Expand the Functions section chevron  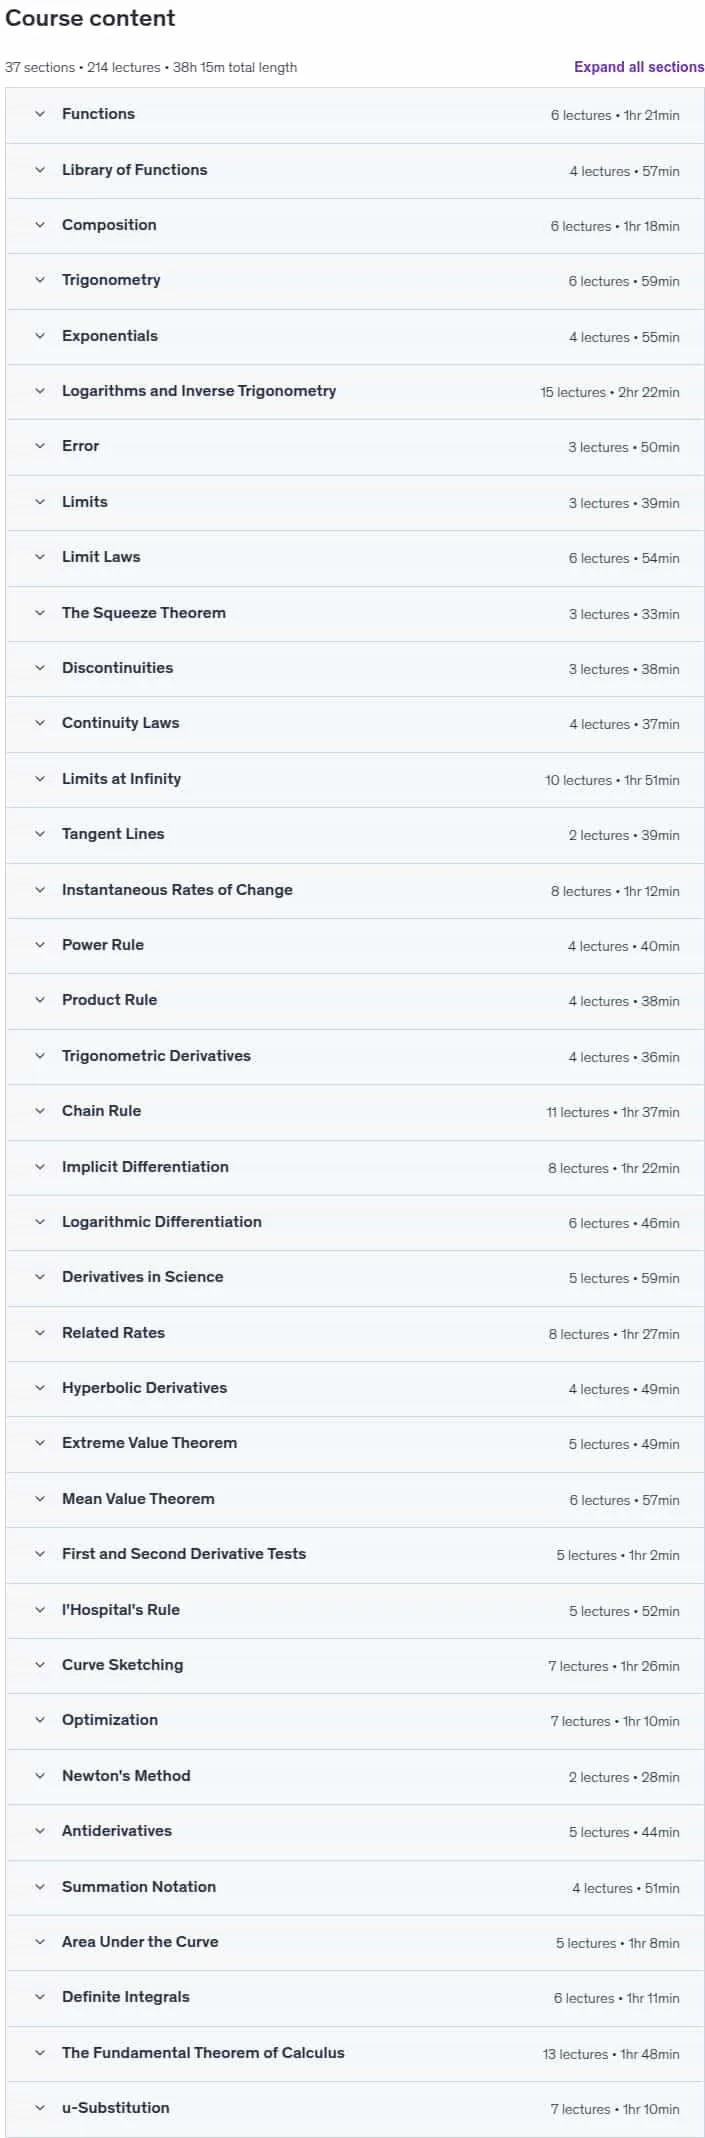pyautogui.click(x=40, y=114)
